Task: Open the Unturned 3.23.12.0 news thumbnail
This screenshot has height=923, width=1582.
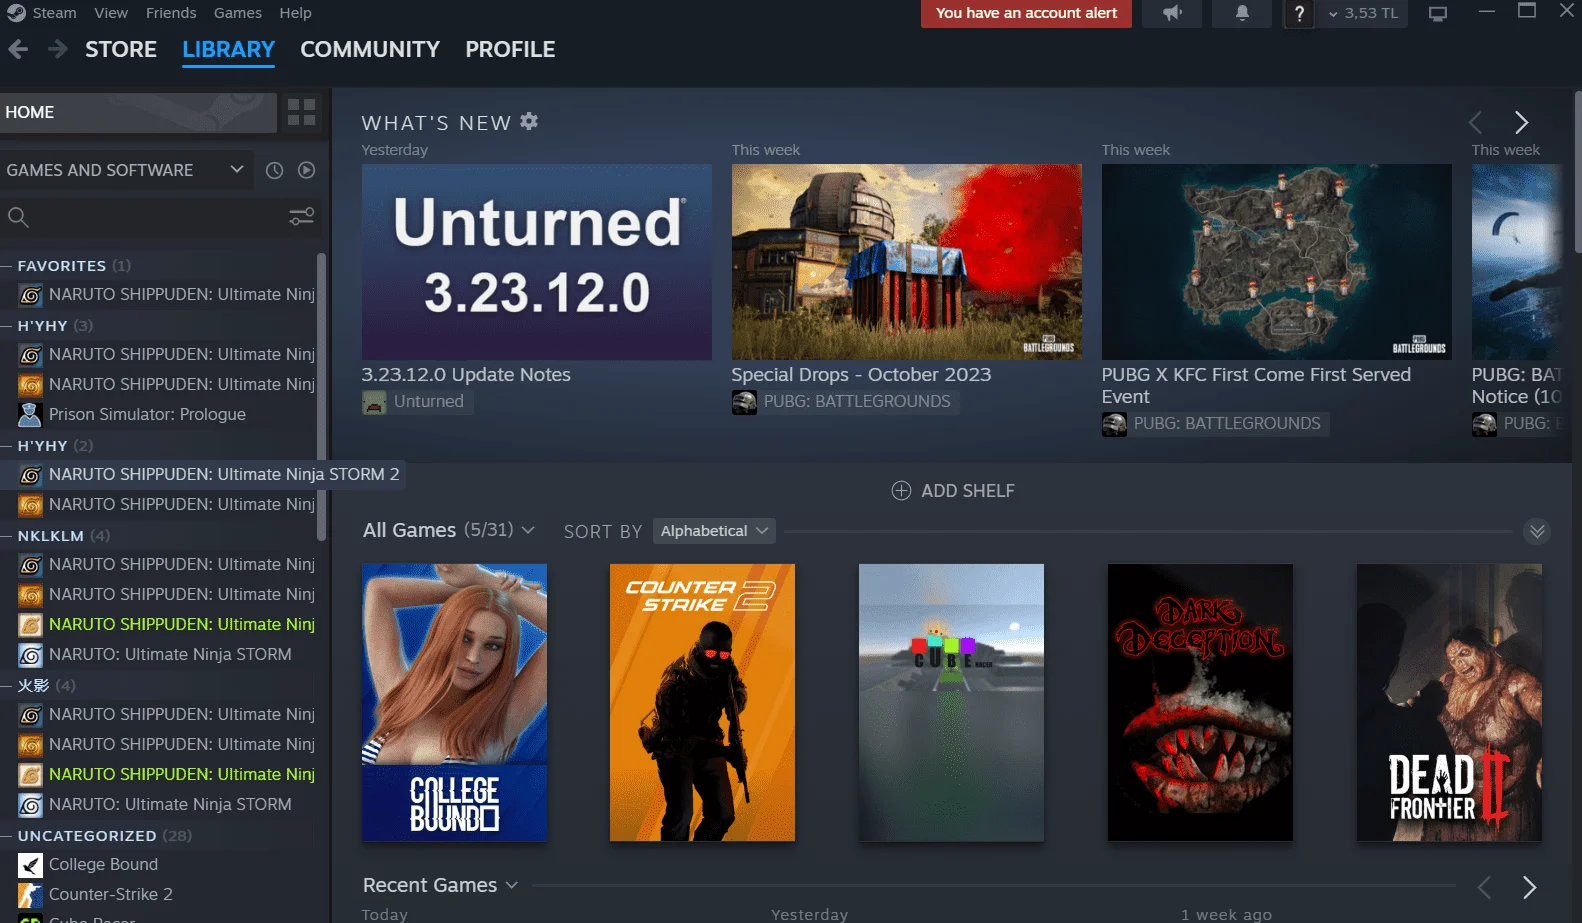Action: point(536,262)
